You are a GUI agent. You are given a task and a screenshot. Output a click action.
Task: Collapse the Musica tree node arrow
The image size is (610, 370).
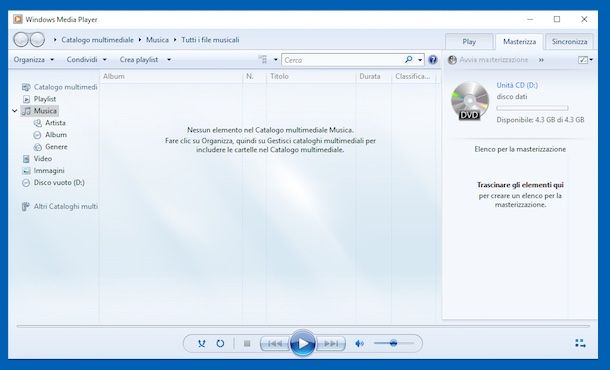click(15, 111)
